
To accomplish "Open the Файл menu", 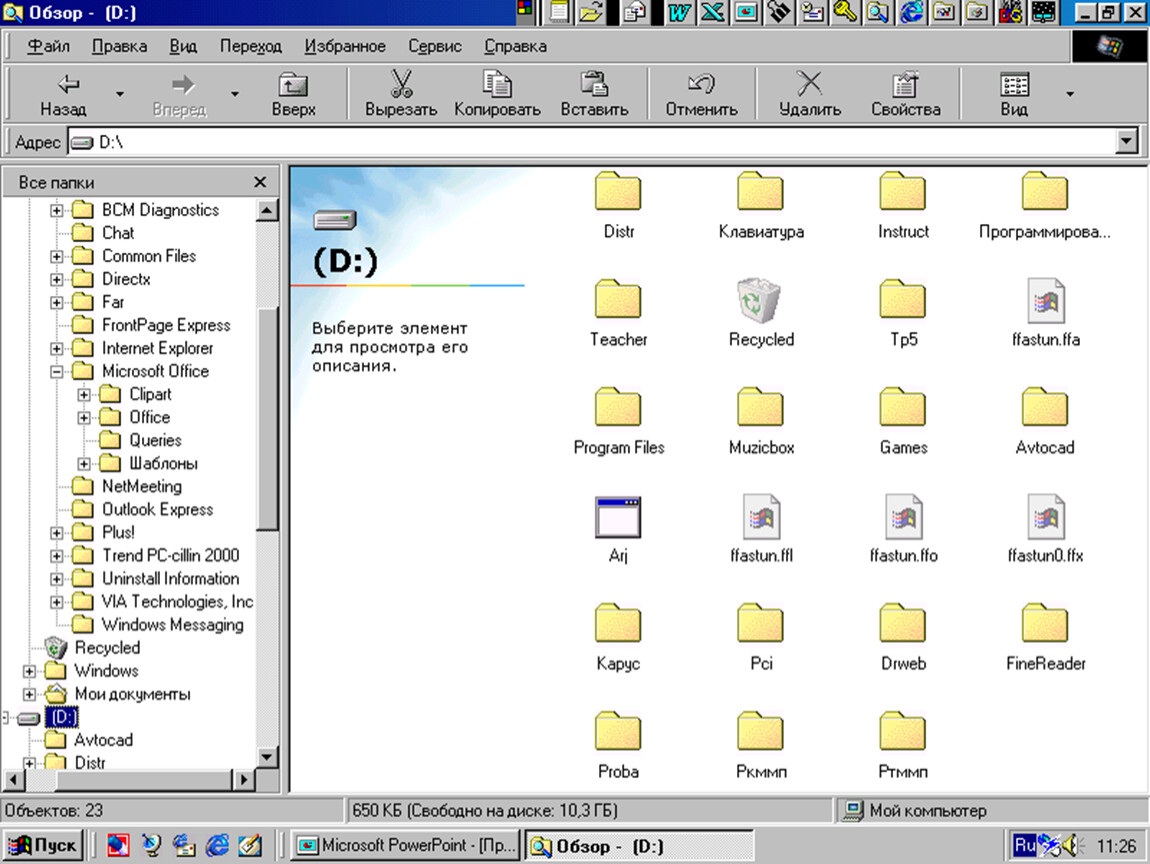I will click(x=48, y=46).
